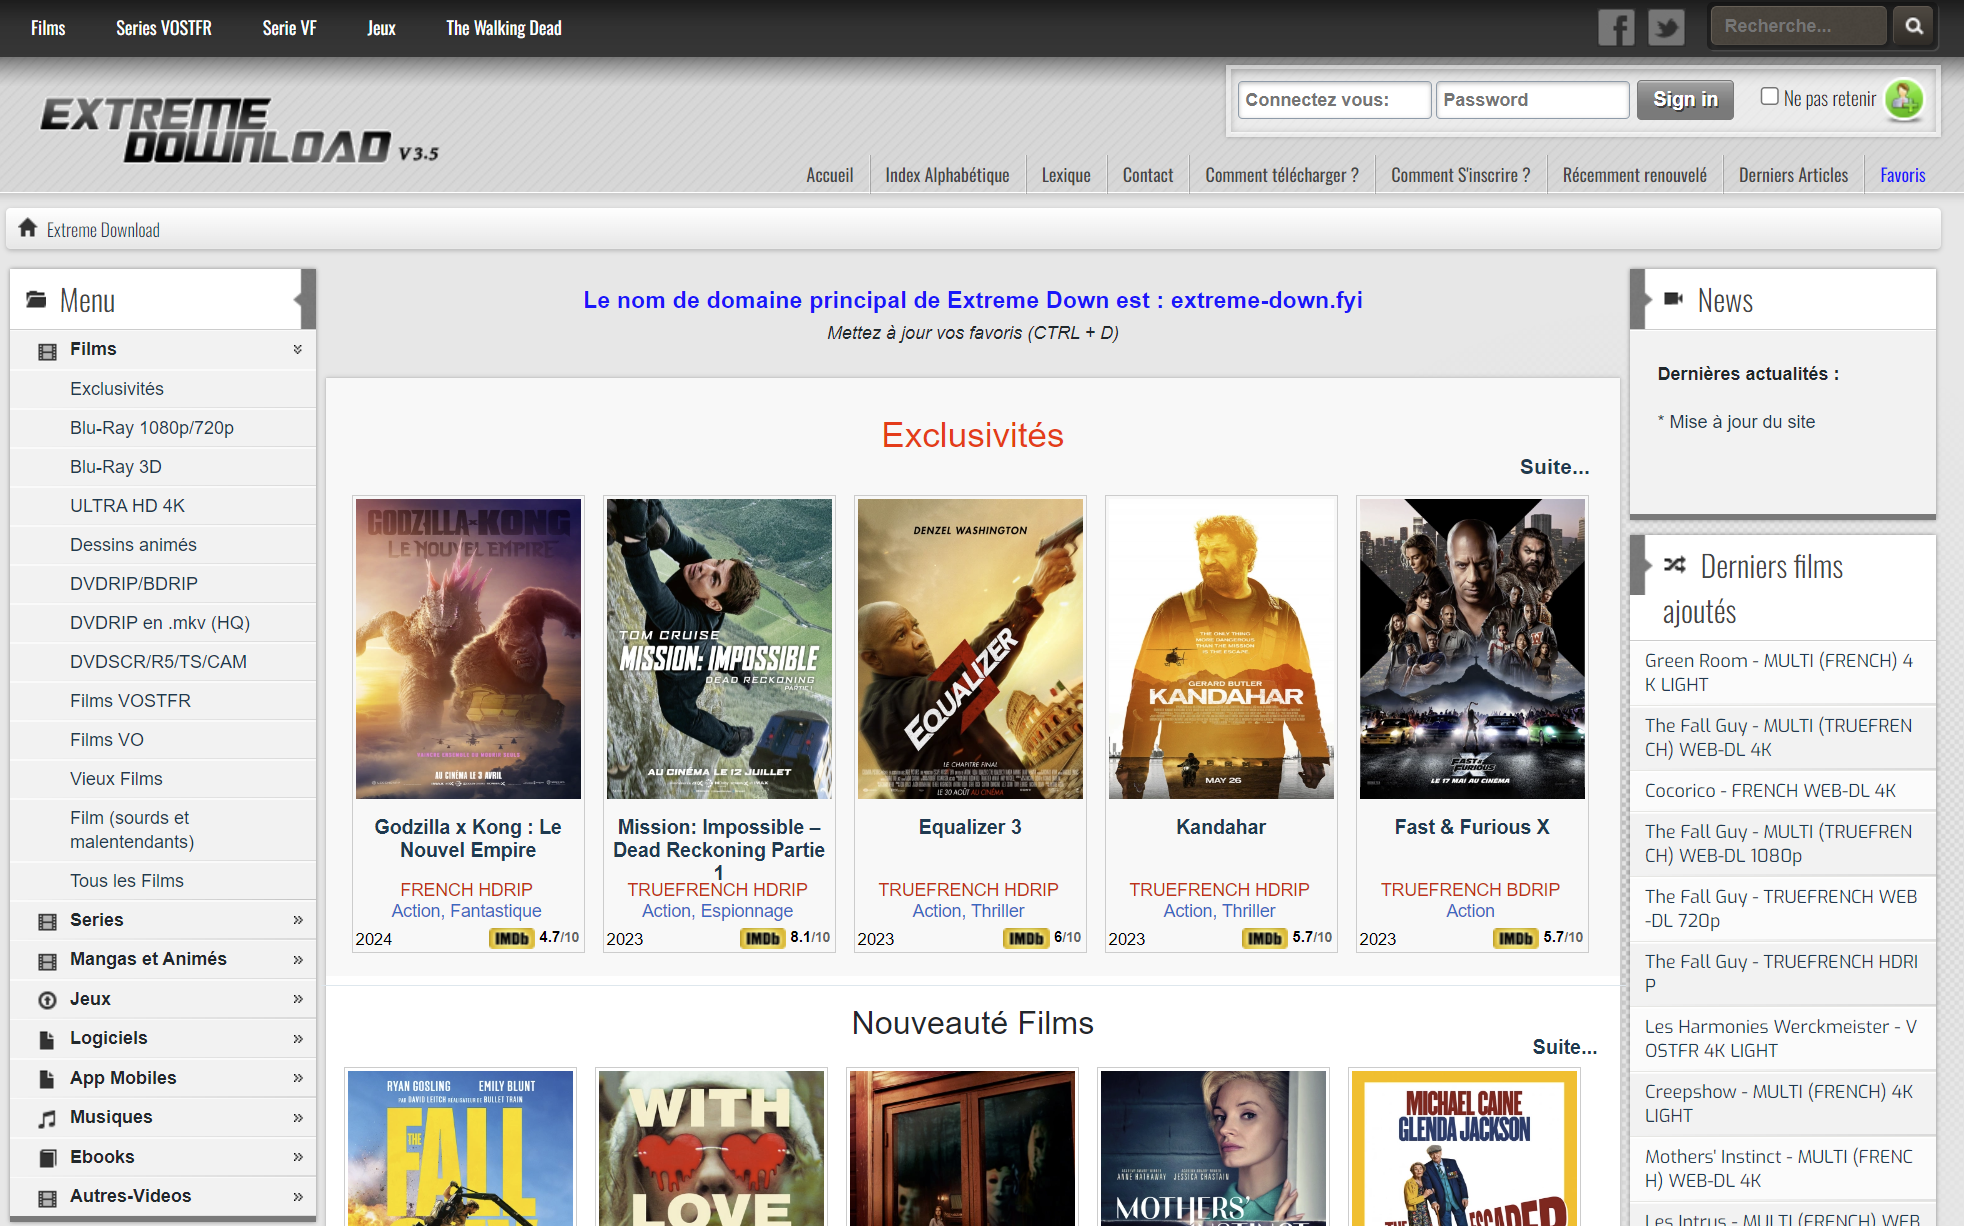Image resolution: width=1964 pixels, height=1226 pixels.
Task: Select ULTRA HD 4K in menu
Action: (127, 505)
